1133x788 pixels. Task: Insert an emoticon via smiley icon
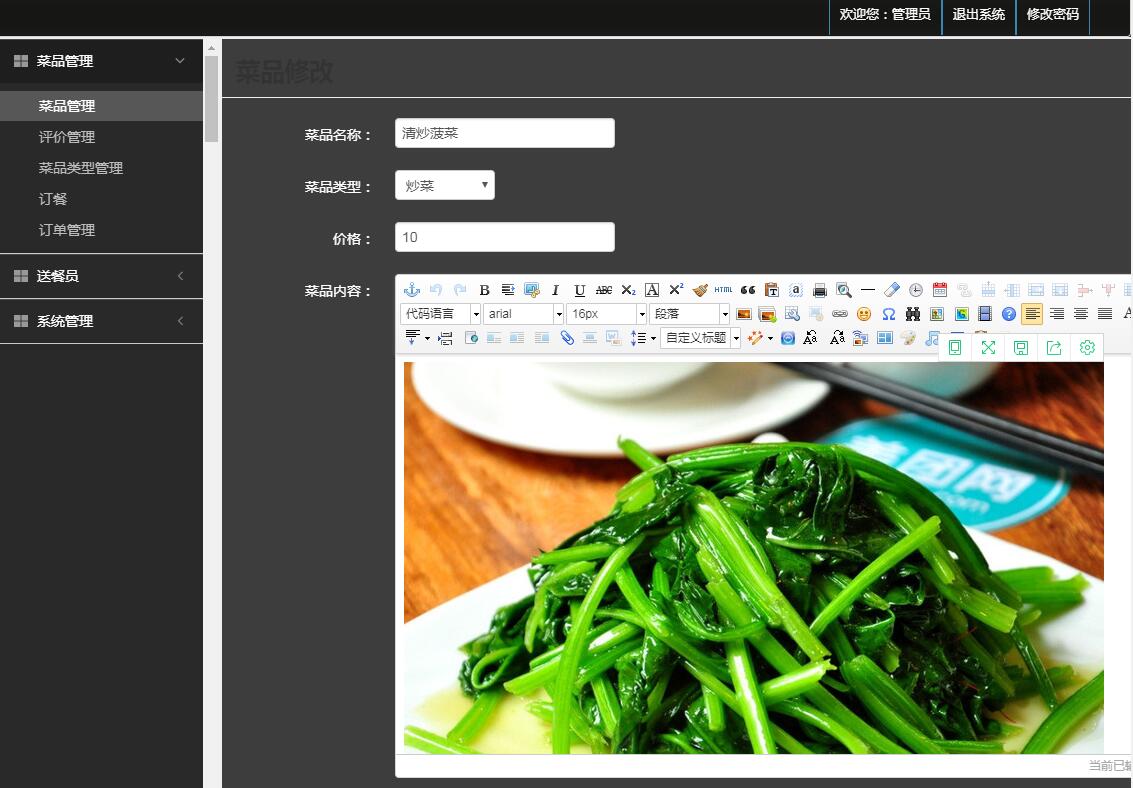click(864, 314)
